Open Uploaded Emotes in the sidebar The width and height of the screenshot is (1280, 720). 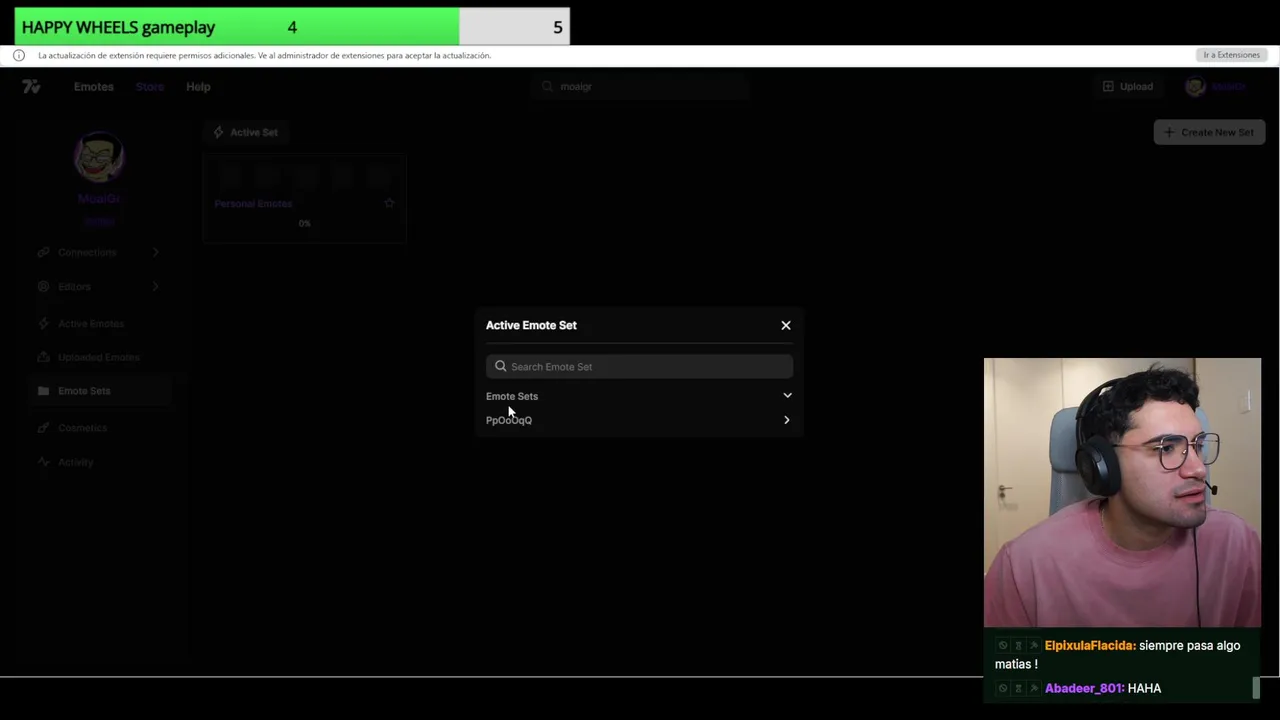99,357
